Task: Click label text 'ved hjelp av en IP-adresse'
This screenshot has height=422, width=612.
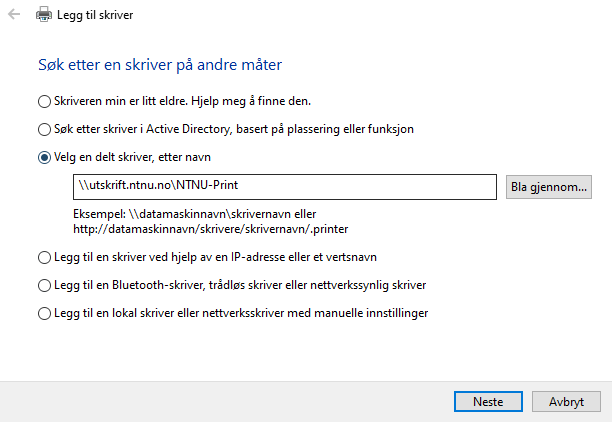Action: (x=228, y=257)
